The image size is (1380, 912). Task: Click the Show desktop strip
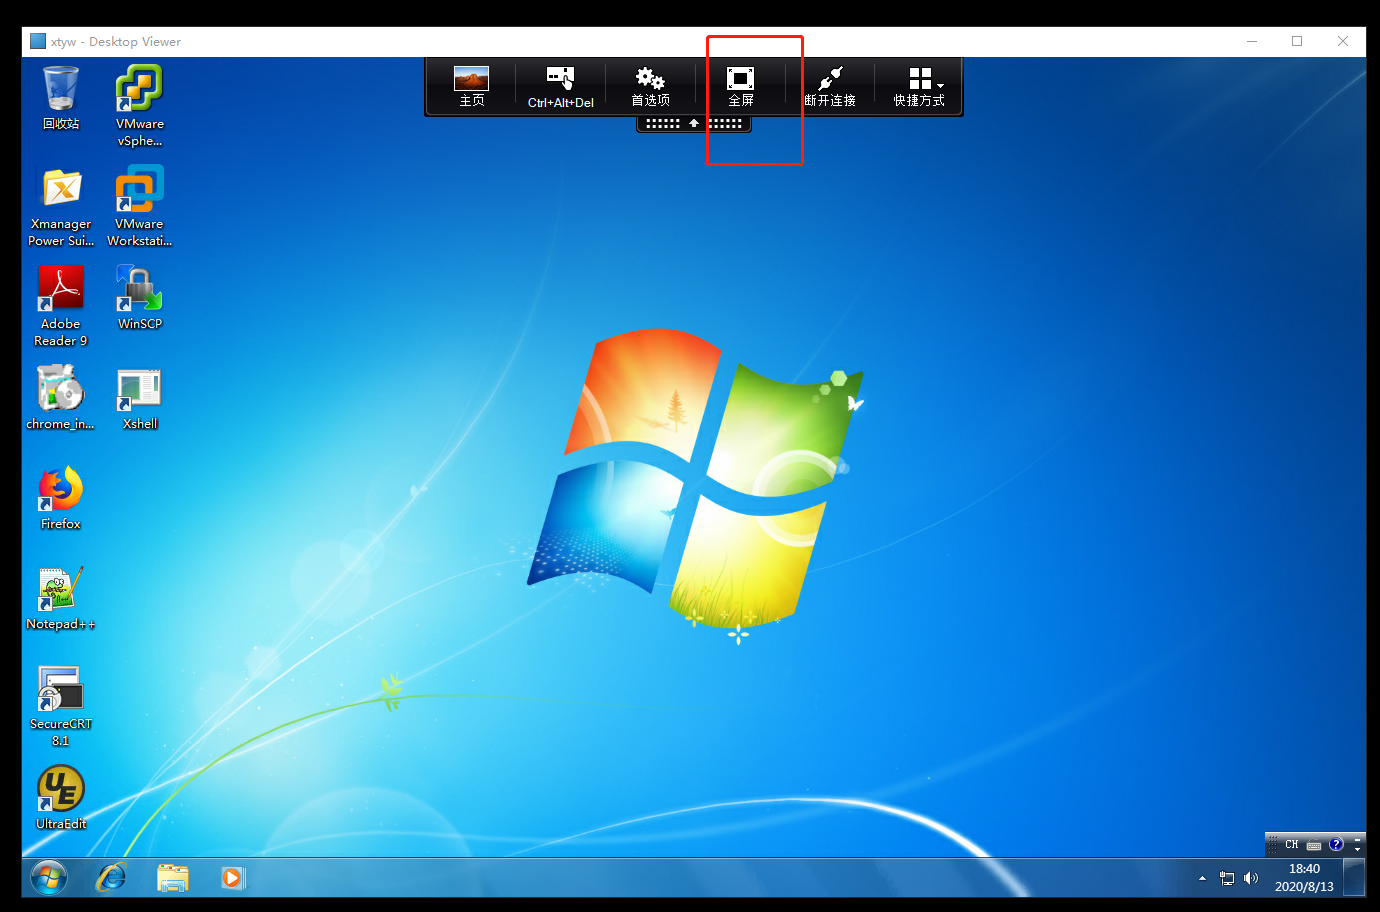click(x=1355, y=878)
